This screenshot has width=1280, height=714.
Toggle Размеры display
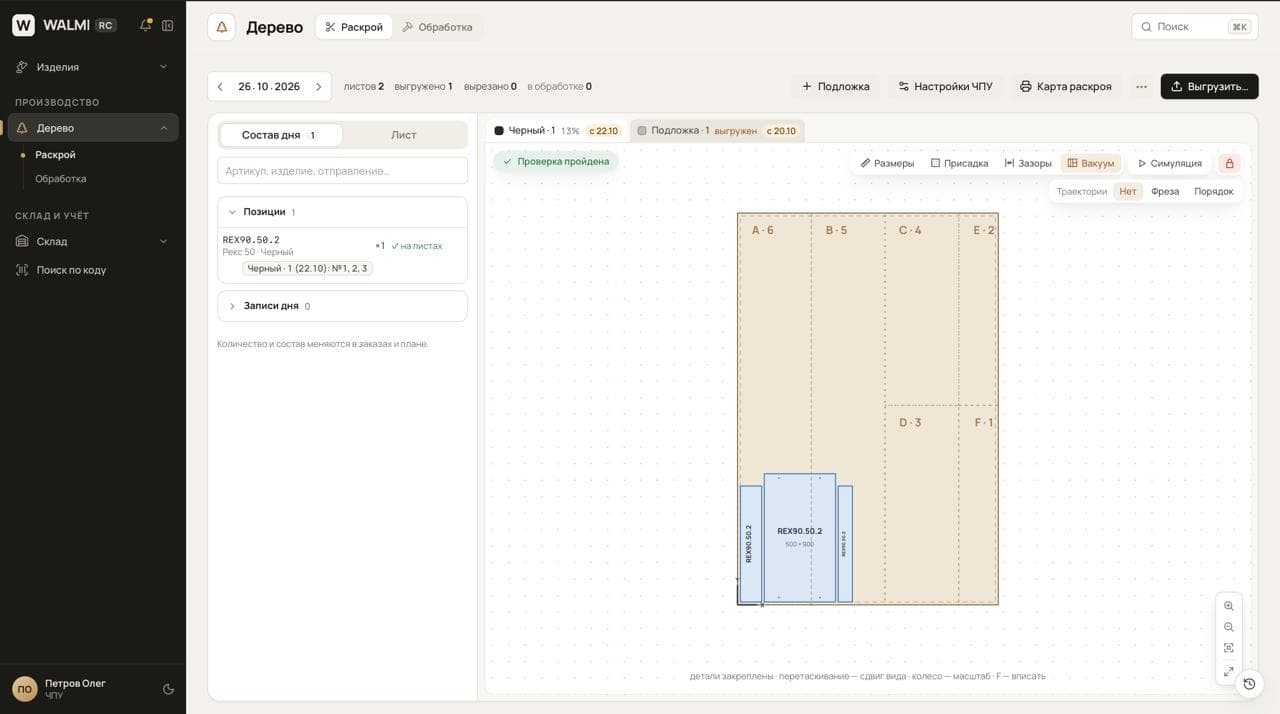[887, 163]
